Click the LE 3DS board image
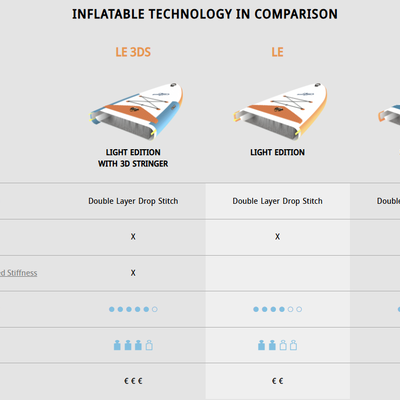The image size is (400, 400). (136, 112)
